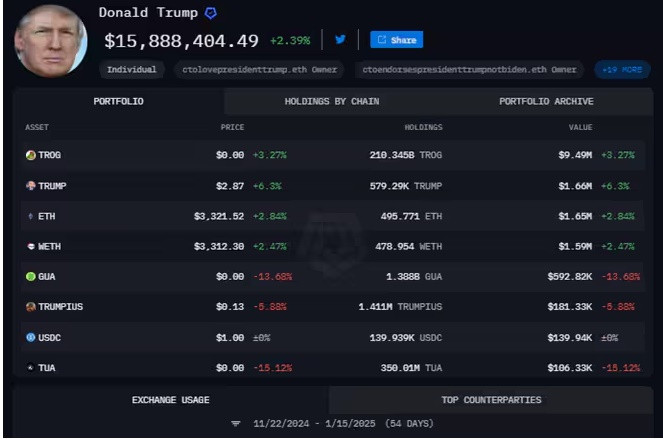Click the Donald Trump name heading
The width and height of the screenshot is (663, 439).
(x=148, y=13)
